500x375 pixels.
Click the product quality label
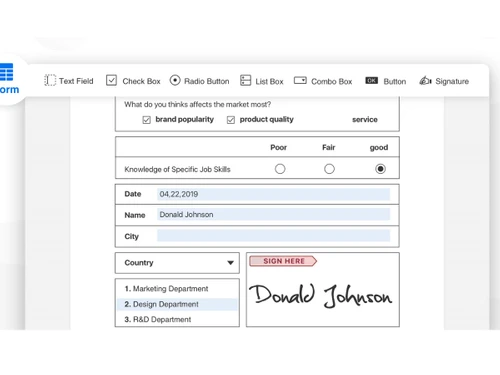tap(267, 119)
